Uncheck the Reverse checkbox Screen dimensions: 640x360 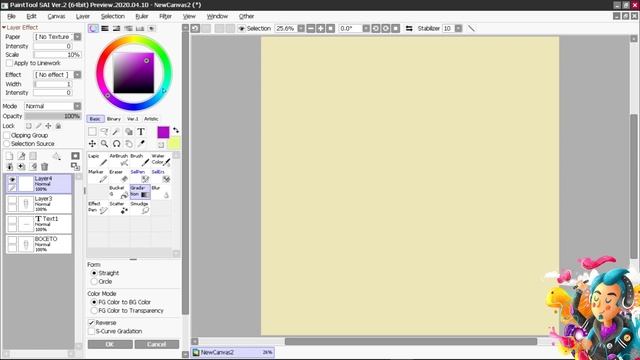pos(91,322)
